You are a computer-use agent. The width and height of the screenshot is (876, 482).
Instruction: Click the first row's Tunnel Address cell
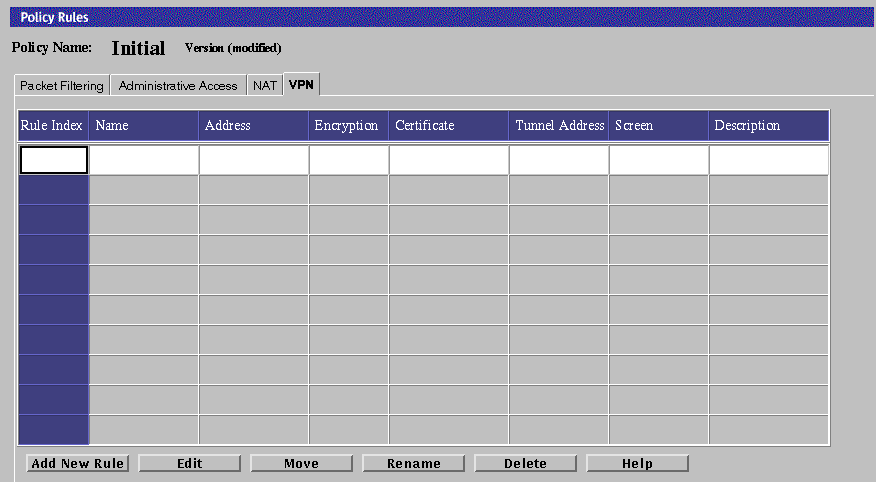pos(559,160)
